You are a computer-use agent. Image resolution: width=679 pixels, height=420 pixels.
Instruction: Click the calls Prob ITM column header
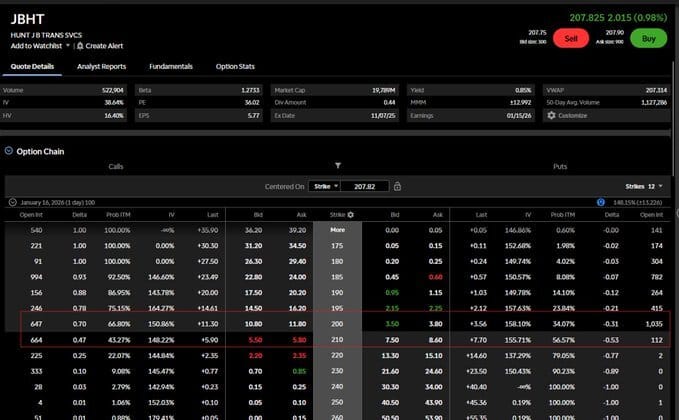click(x=118, y=215)
